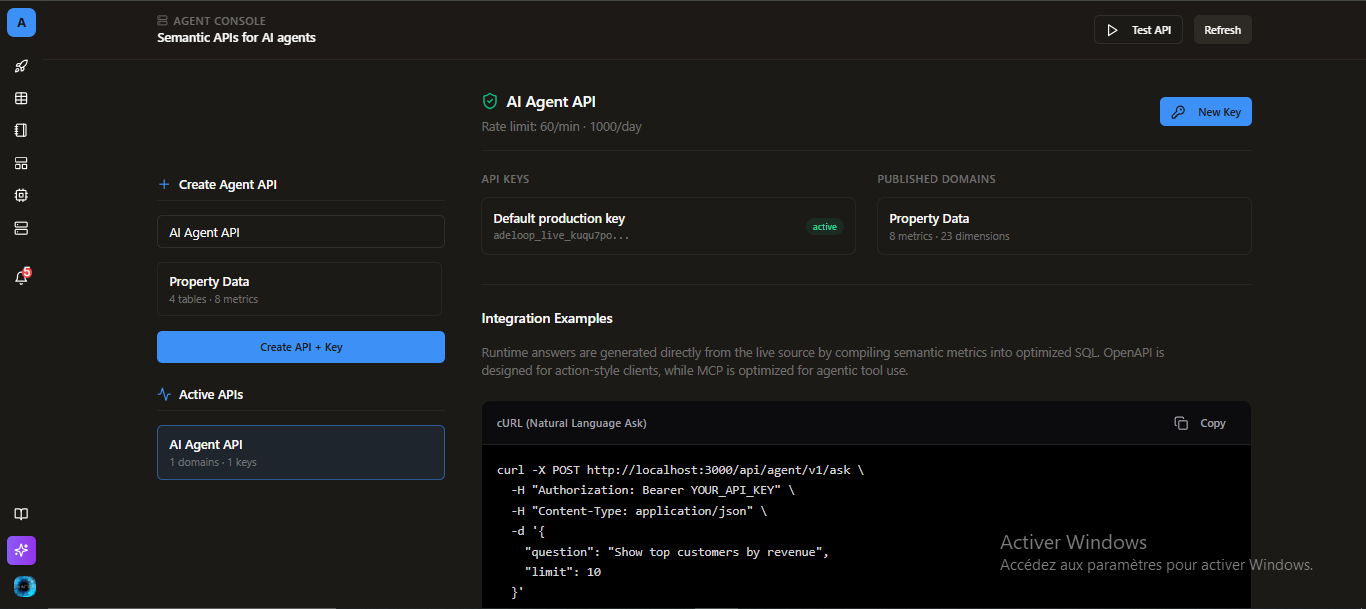Click the "API KEYS" section label
The height and width of the screenshot is (609, 1366).
(505, 179)
